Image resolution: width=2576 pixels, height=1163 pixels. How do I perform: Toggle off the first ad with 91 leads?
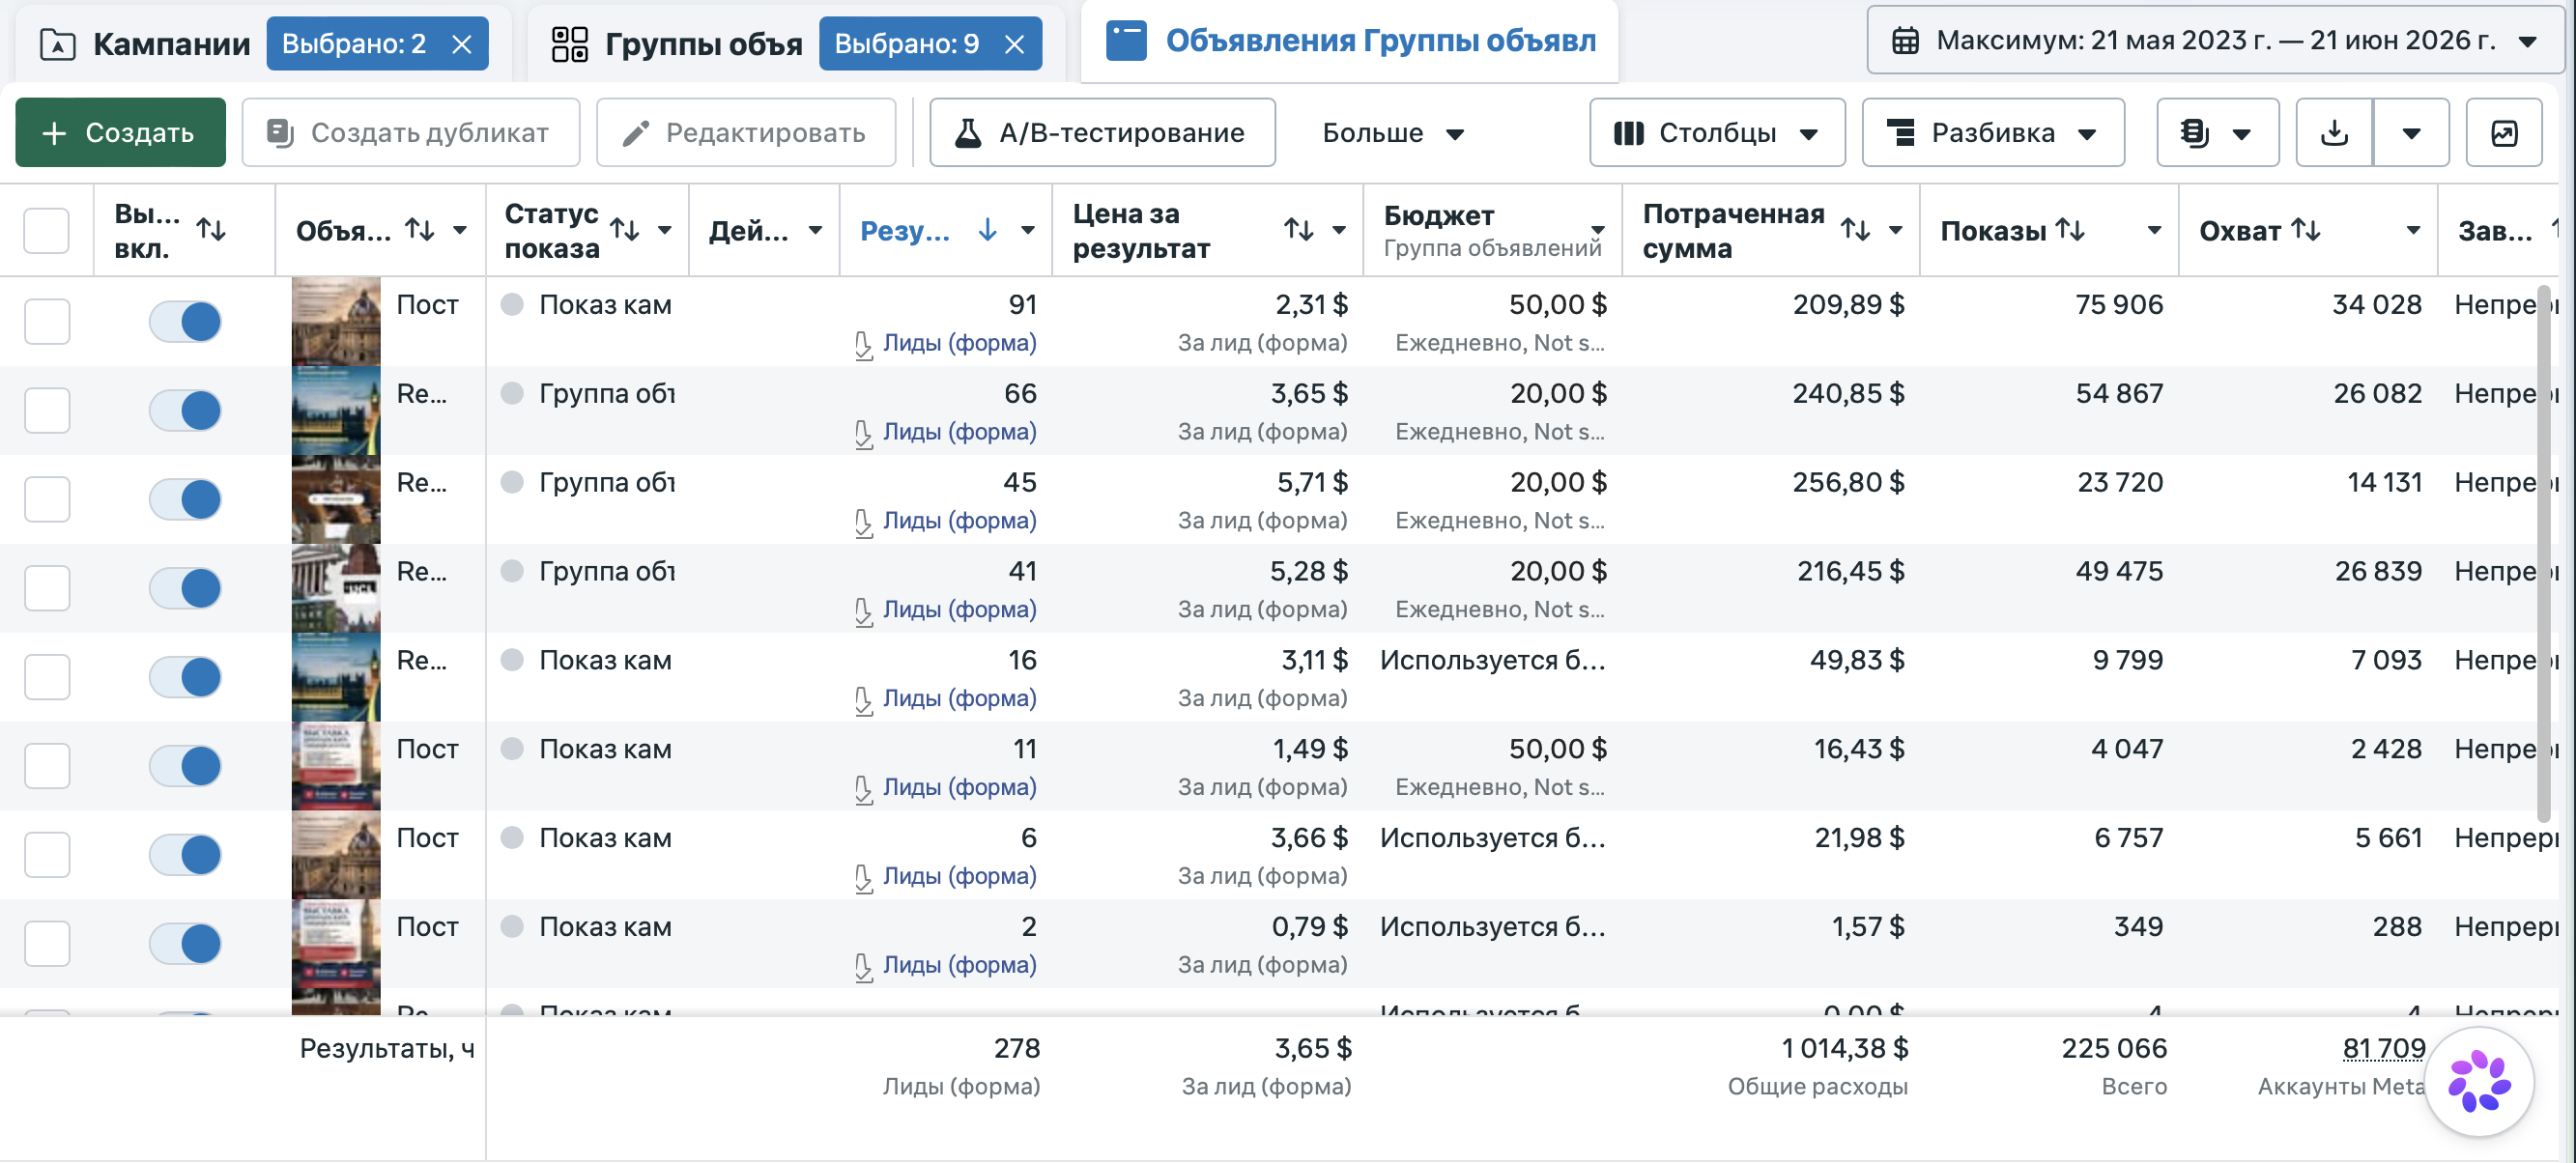(185, 322)
